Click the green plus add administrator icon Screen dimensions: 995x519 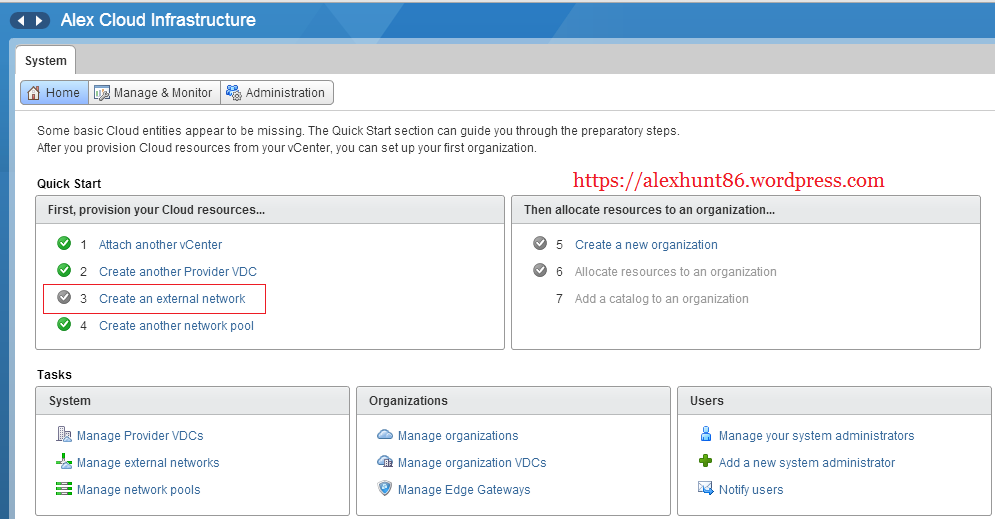click(x=706, y=462)
